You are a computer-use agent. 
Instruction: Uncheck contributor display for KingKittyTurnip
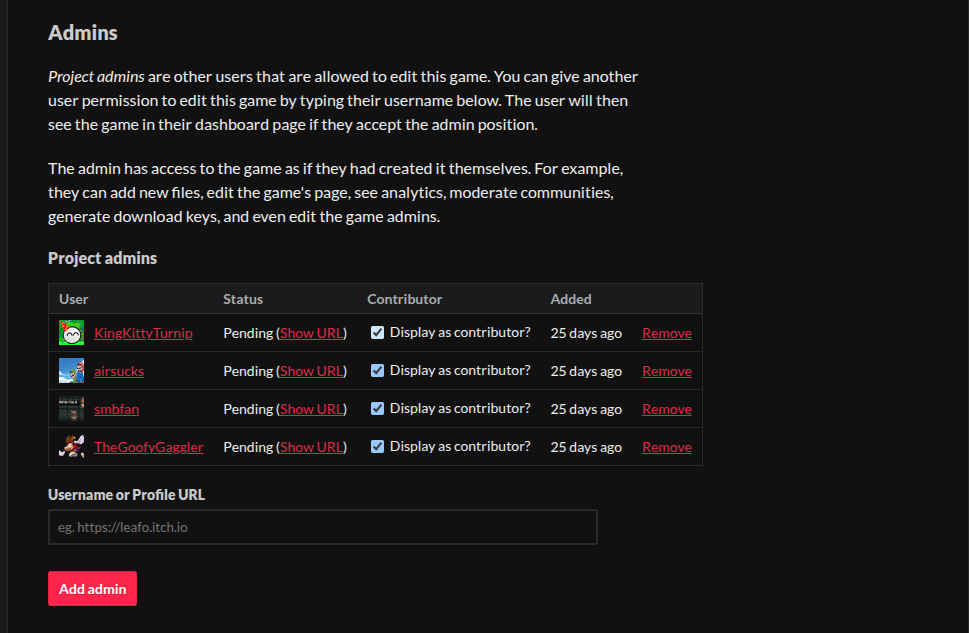click(377, 333)
